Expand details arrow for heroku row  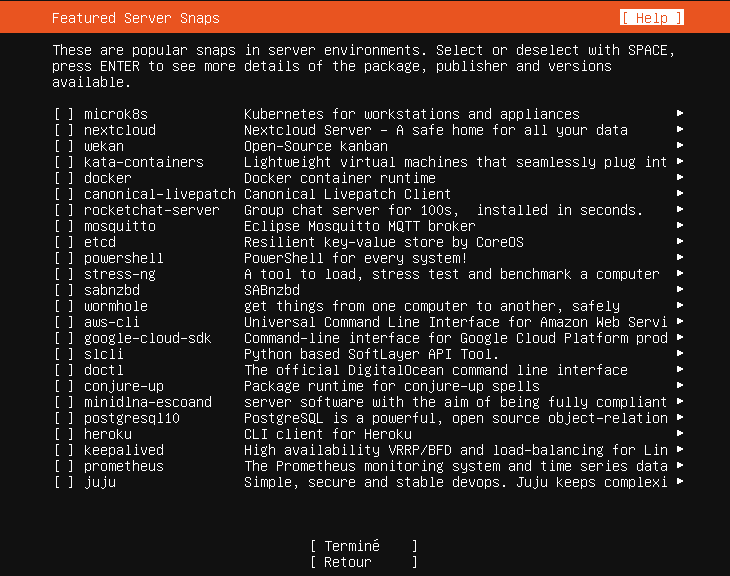pos(680,433)
